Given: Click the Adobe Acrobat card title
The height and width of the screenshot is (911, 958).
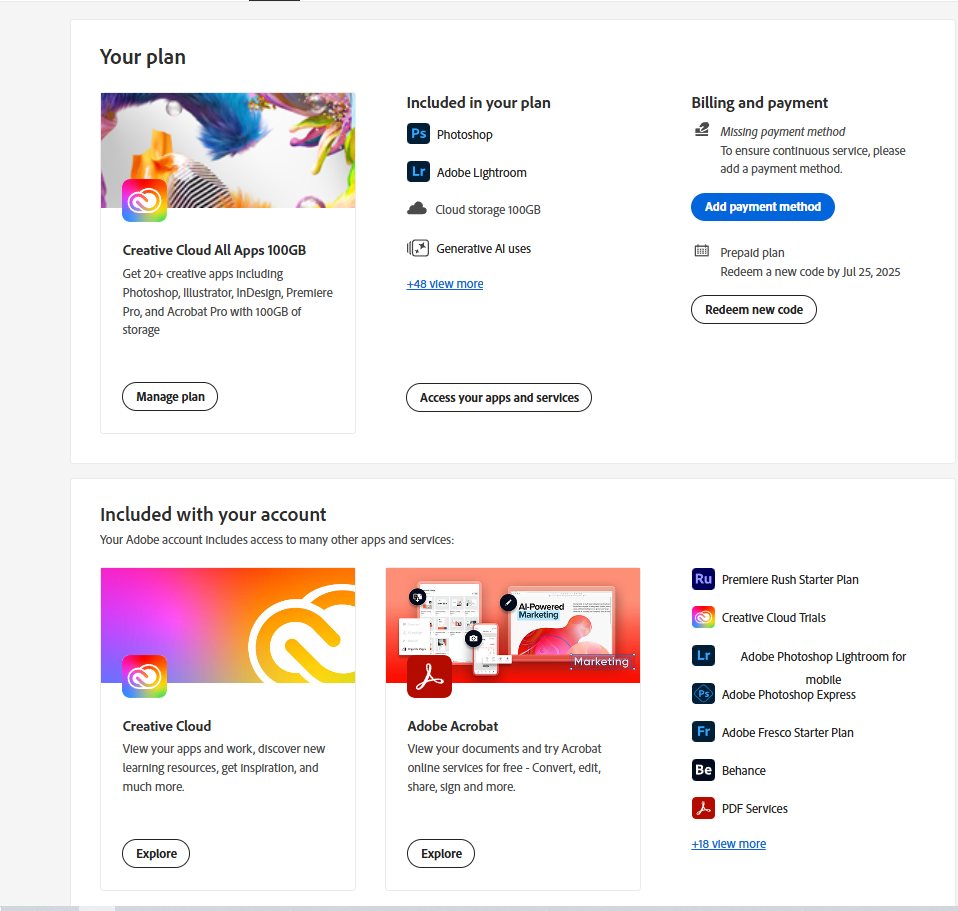Looking at the screenshot, I should [453, 726].
